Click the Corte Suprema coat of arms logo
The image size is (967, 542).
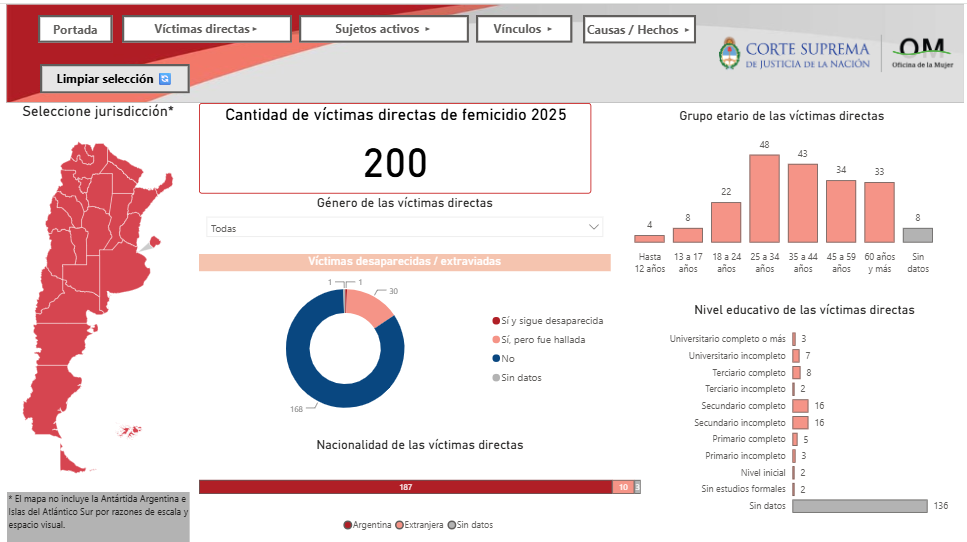pyautogui.click(x=730, y=54)
